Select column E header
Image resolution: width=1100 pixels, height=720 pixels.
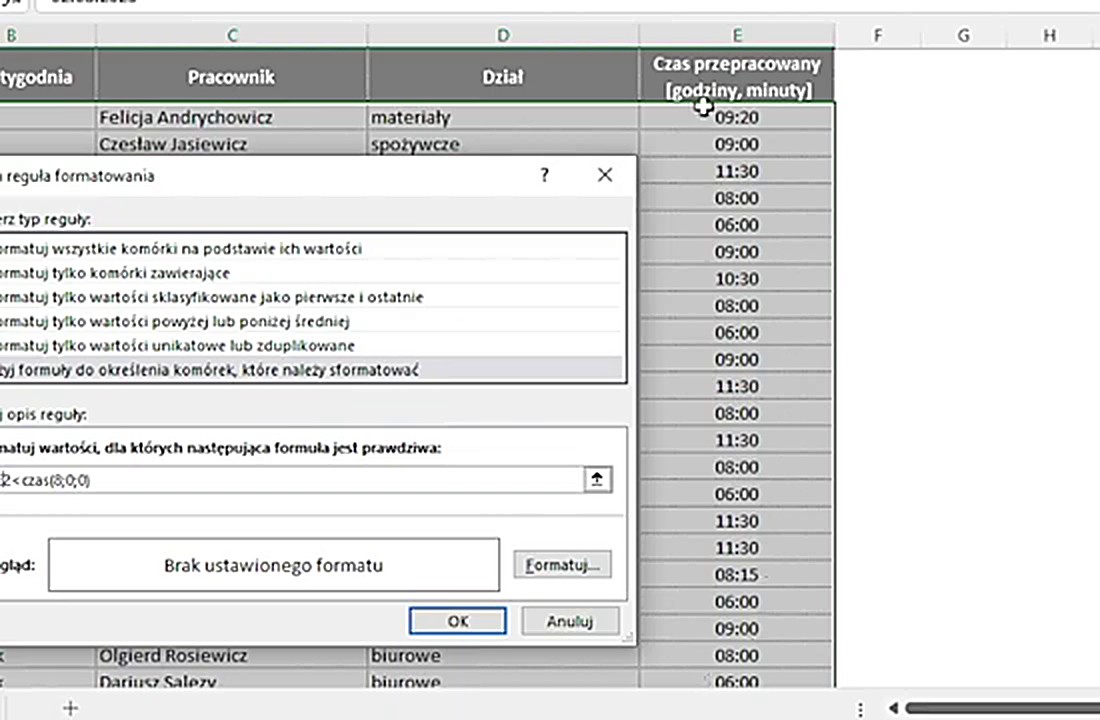coord(736,35)
